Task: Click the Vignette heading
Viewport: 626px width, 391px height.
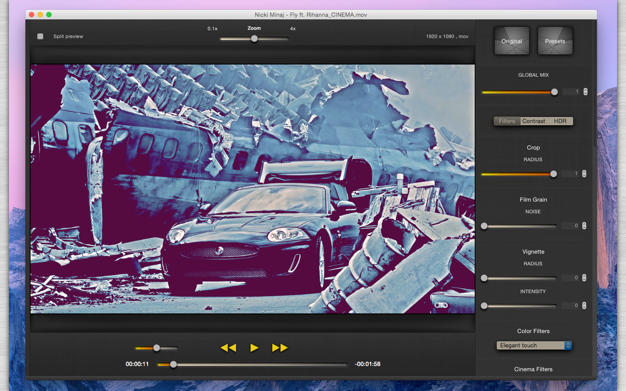Action: point(533,252)
